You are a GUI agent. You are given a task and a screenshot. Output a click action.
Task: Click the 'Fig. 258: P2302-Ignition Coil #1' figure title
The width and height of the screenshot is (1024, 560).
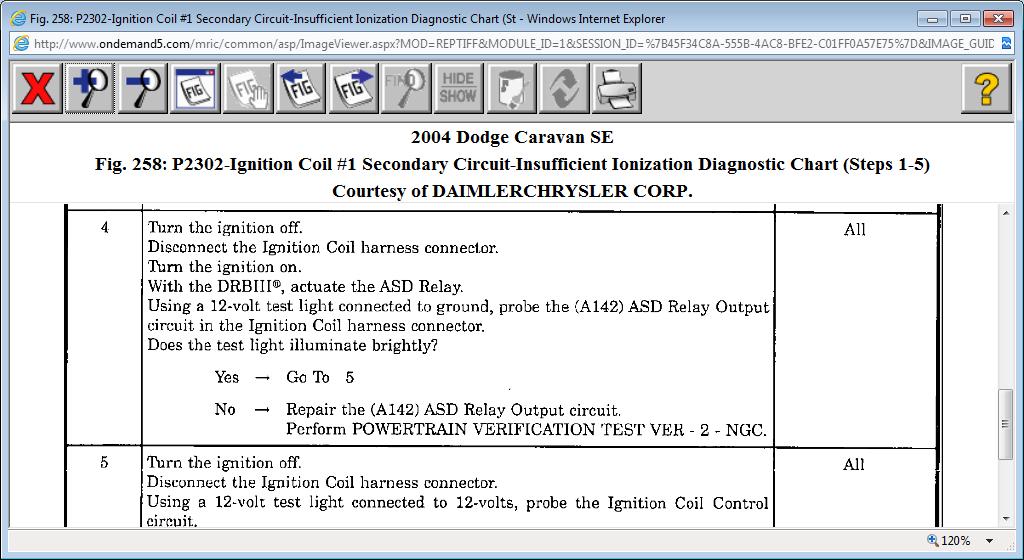tap(512, 164)
